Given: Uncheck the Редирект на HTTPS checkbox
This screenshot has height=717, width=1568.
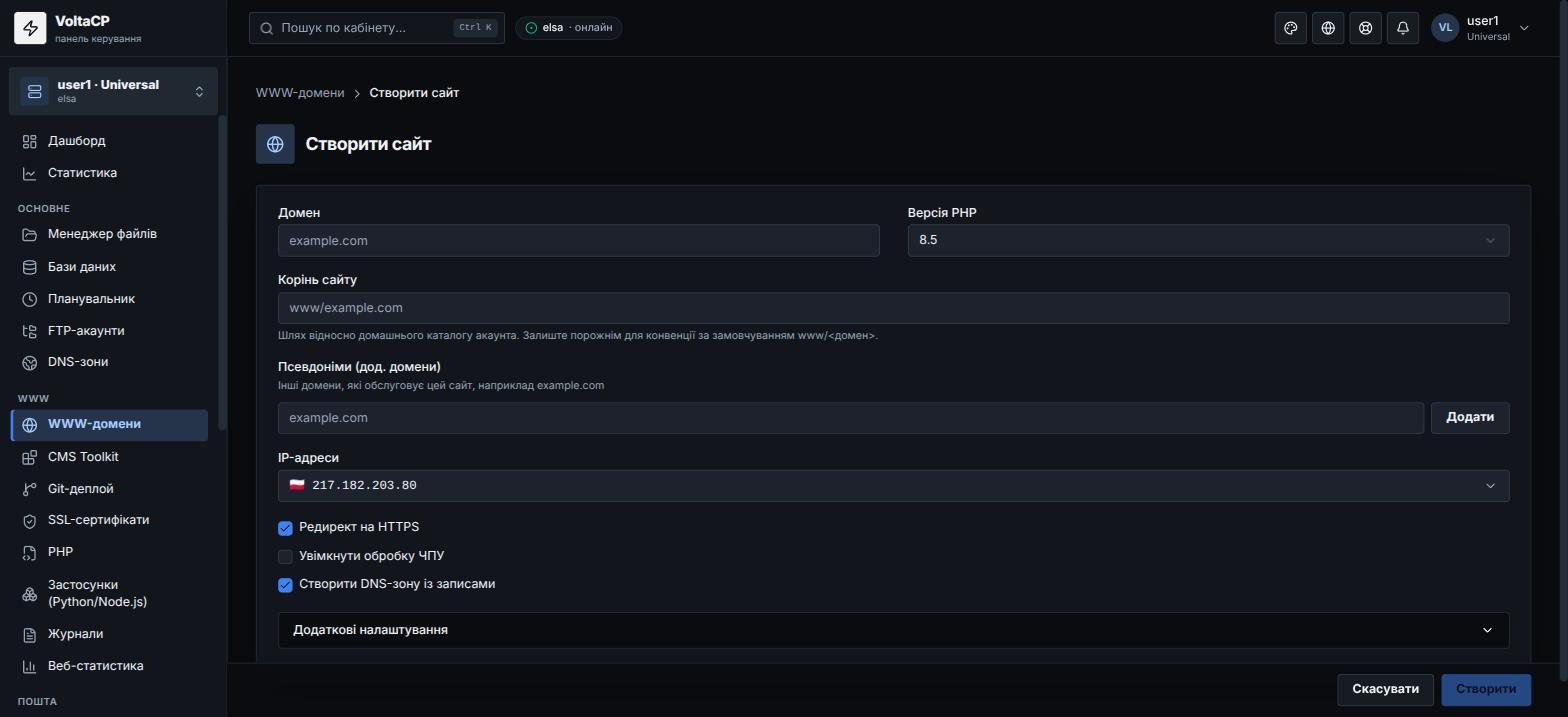Looking at the screenshot, I should click(285, 528).
